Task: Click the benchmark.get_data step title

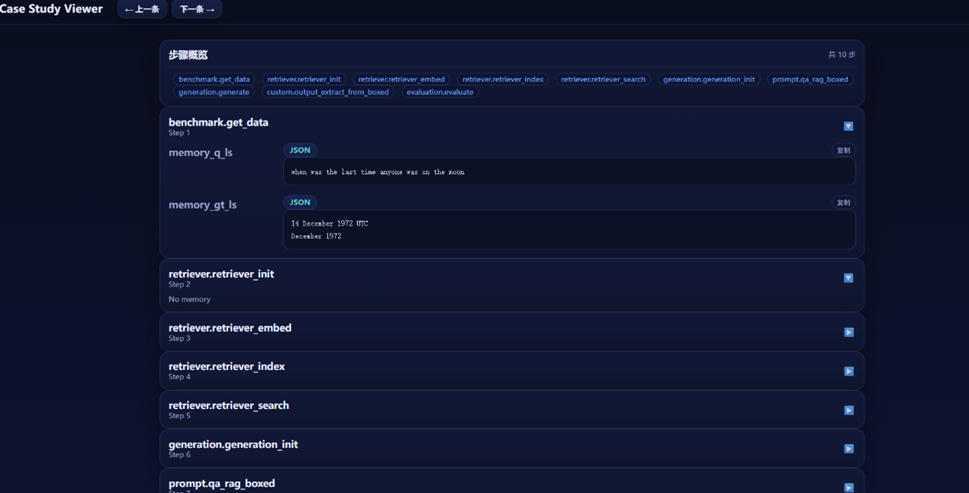Action: point(218,122)
